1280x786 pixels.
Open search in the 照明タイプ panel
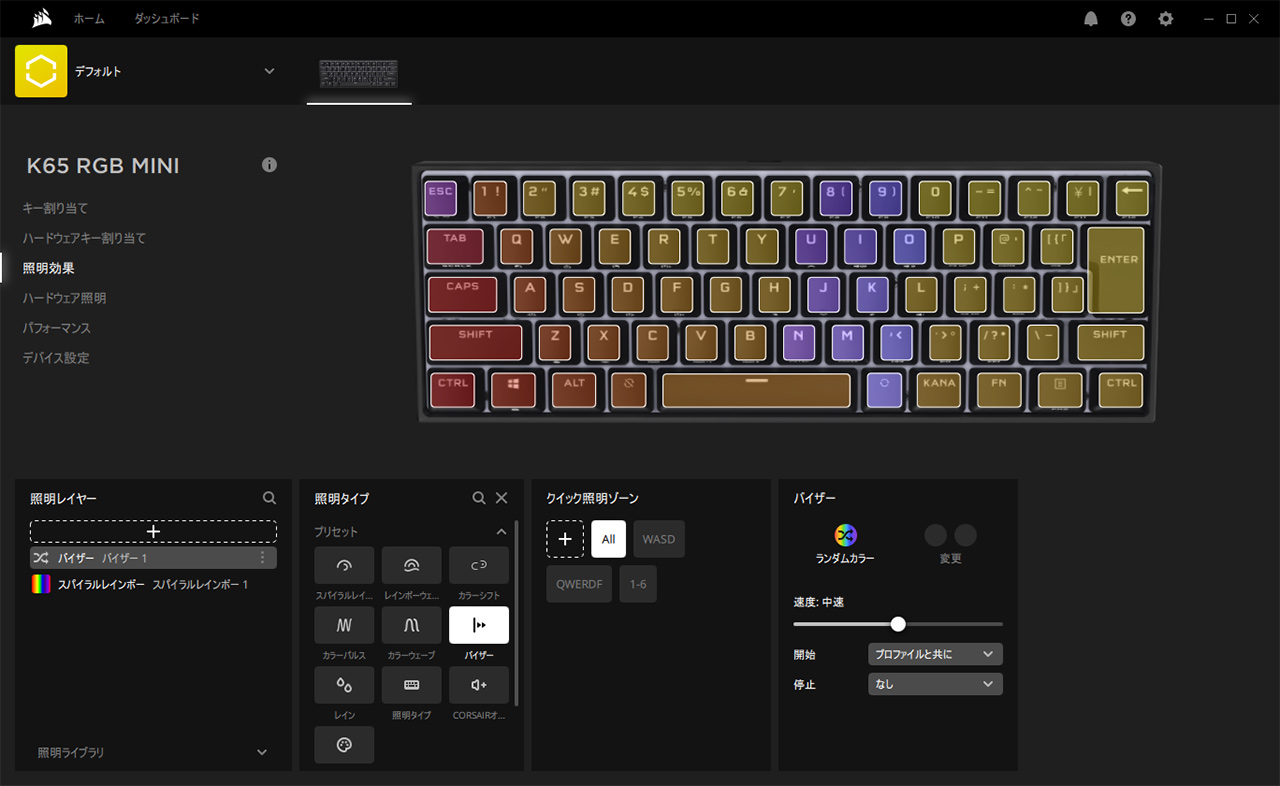click(x=479, y=498)
